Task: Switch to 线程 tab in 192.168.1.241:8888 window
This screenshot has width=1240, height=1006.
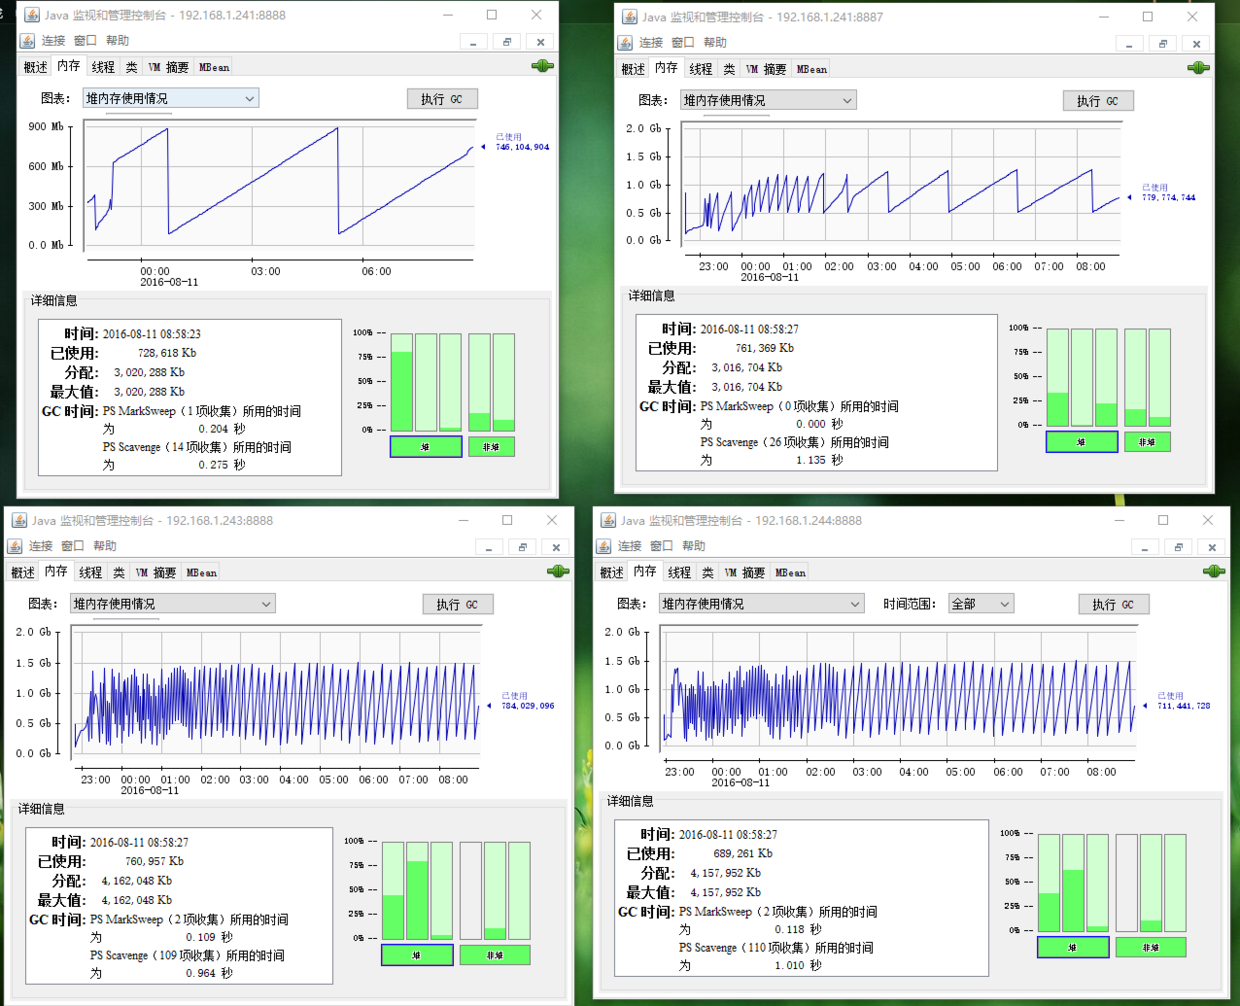Action: (x=103, y=67)
